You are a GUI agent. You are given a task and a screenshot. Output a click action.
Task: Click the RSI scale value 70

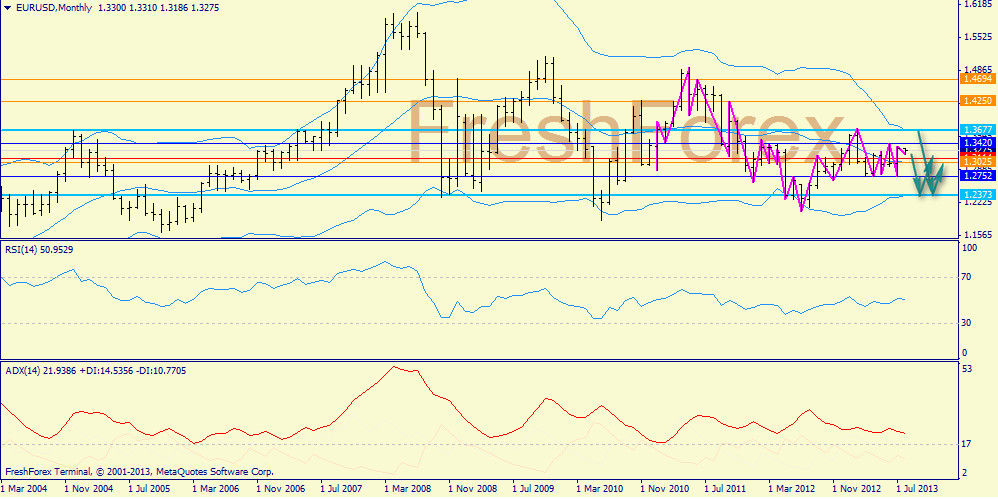pyautogui.click(x=967, y=277)
